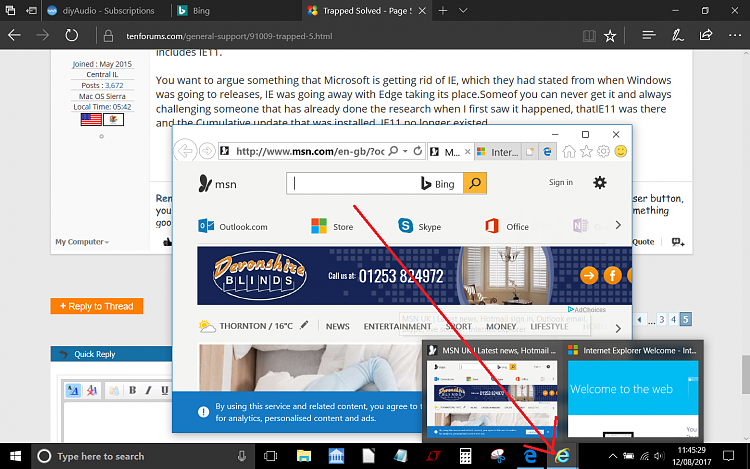Open Skype link on MSN

coord(419,226)
